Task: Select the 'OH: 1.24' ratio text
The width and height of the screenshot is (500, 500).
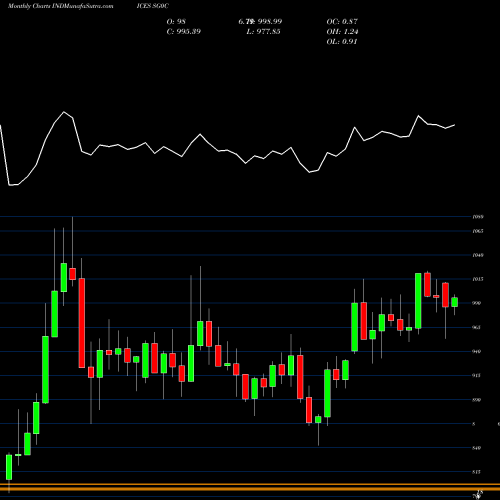Action: [x=342, y=32]
